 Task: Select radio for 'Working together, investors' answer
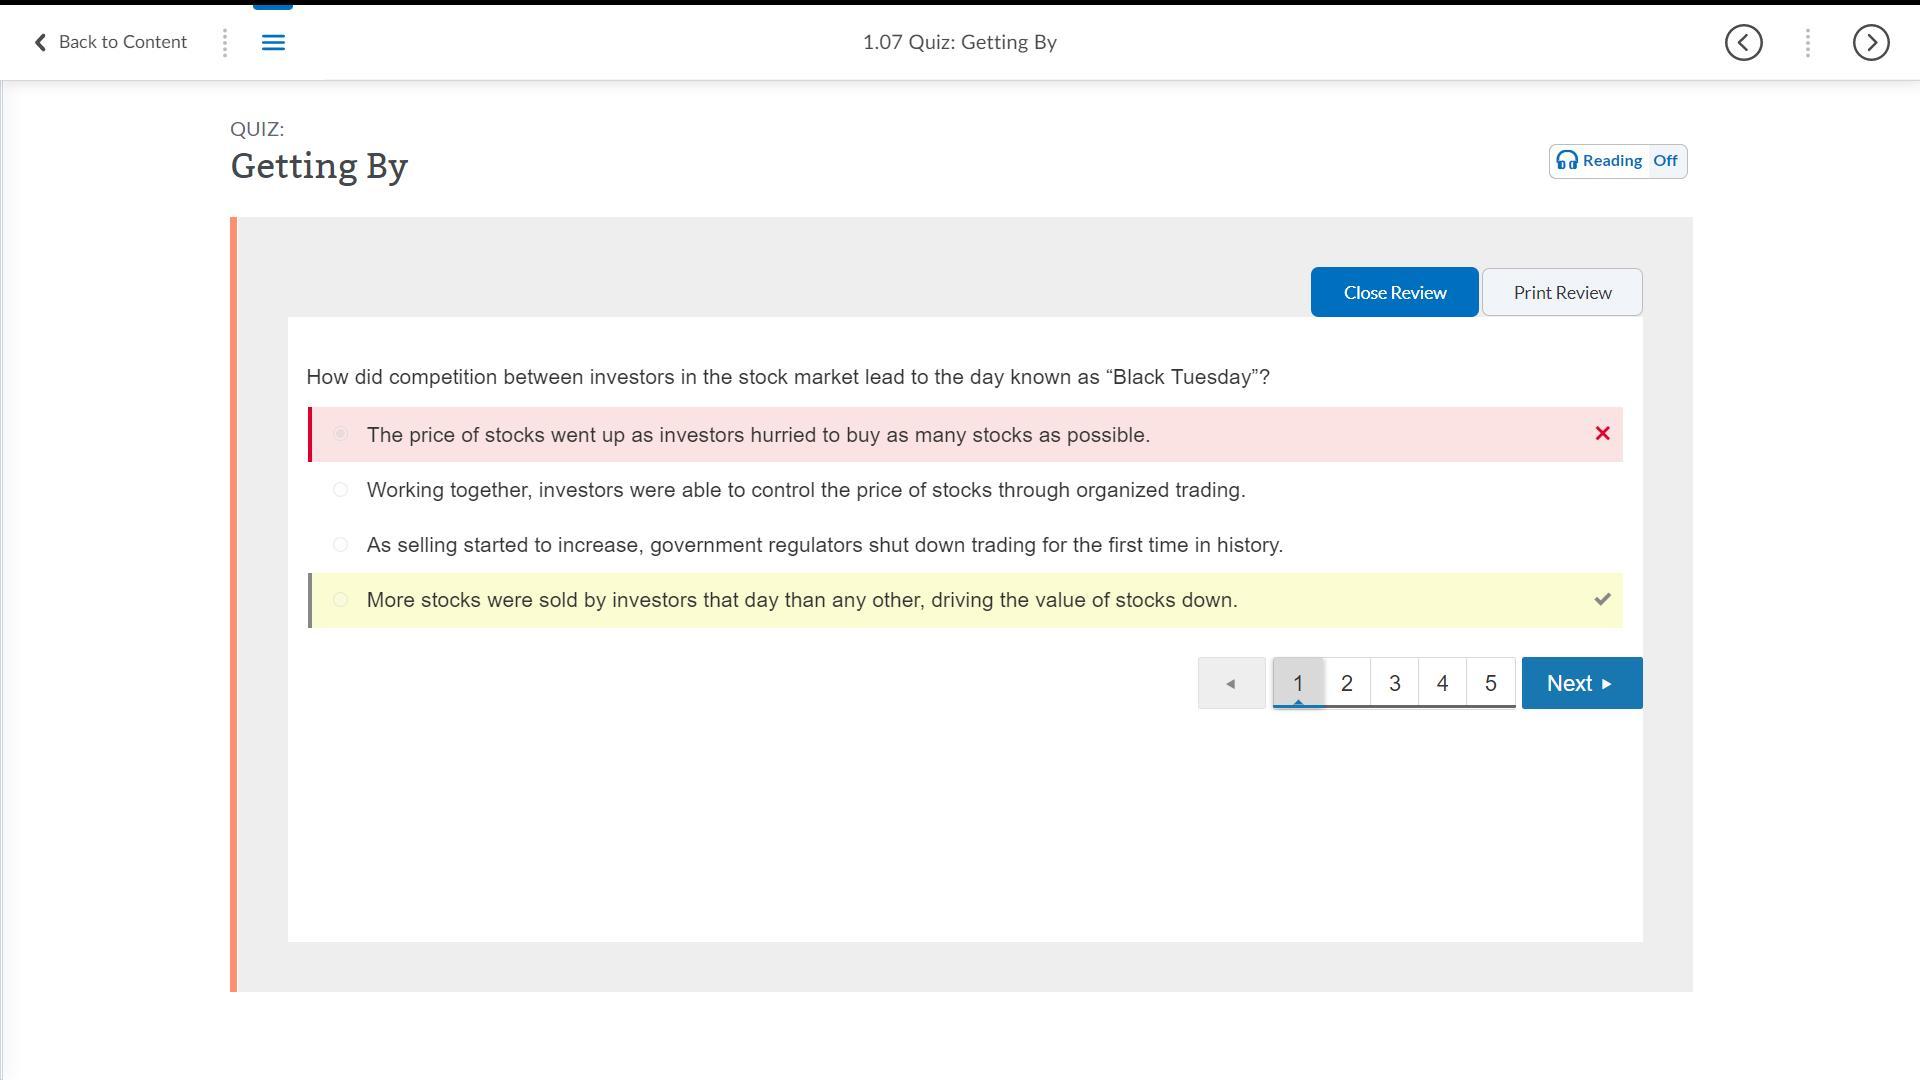[x=340, y=490]
